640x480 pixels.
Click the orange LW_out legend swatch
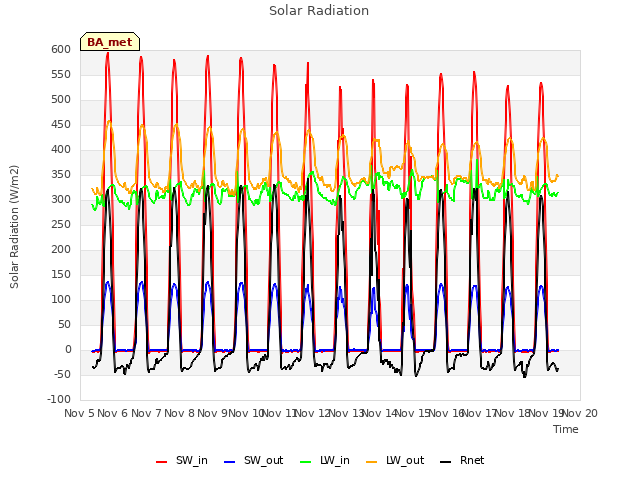[371, 462]
